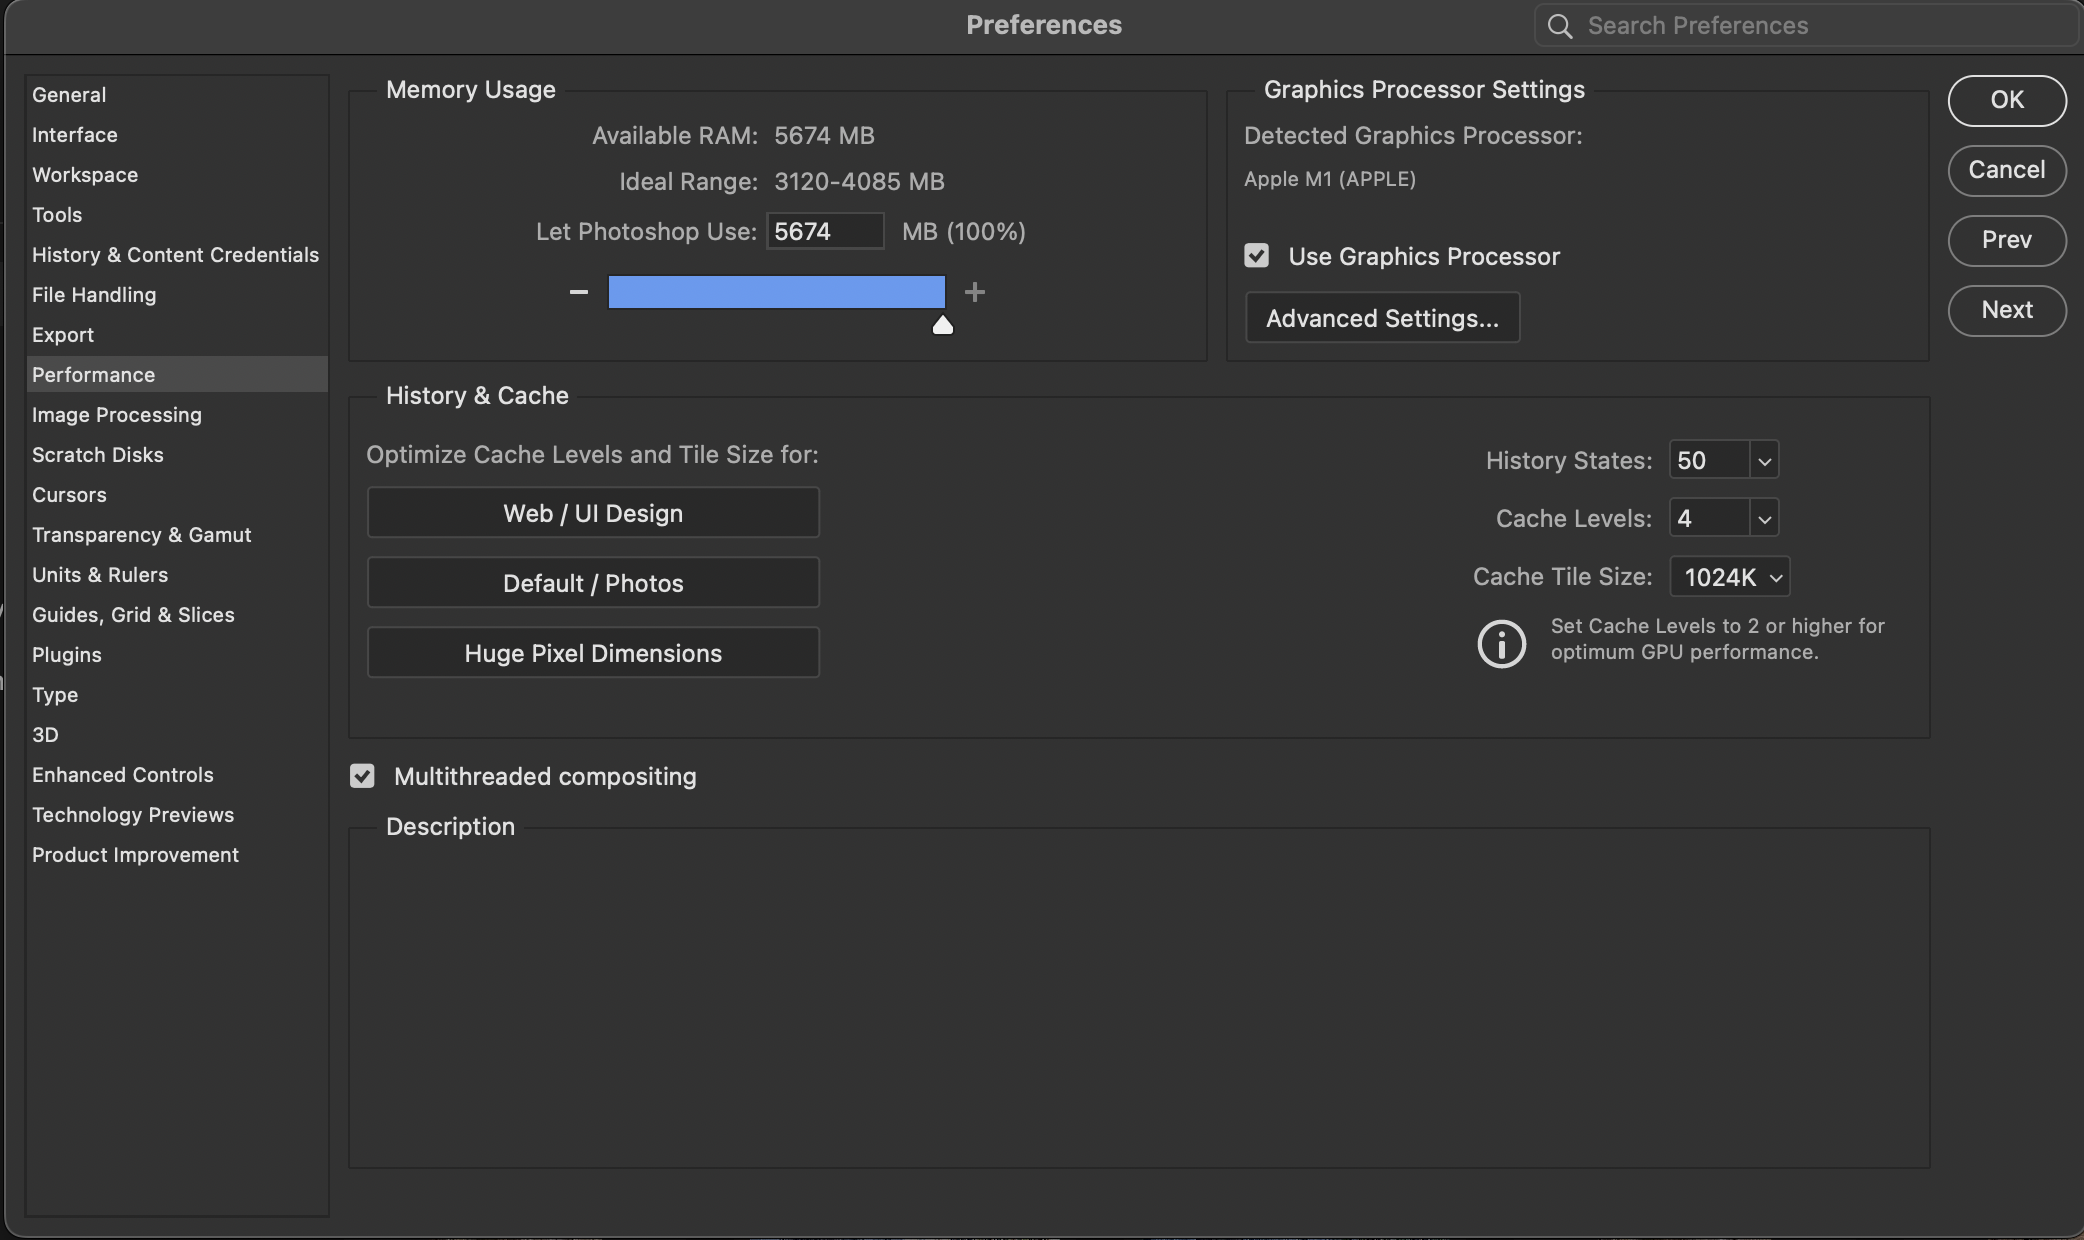2084x1240 pixels.
Task: Open the Technology Previews section
Action: click(x=132, y=815)
